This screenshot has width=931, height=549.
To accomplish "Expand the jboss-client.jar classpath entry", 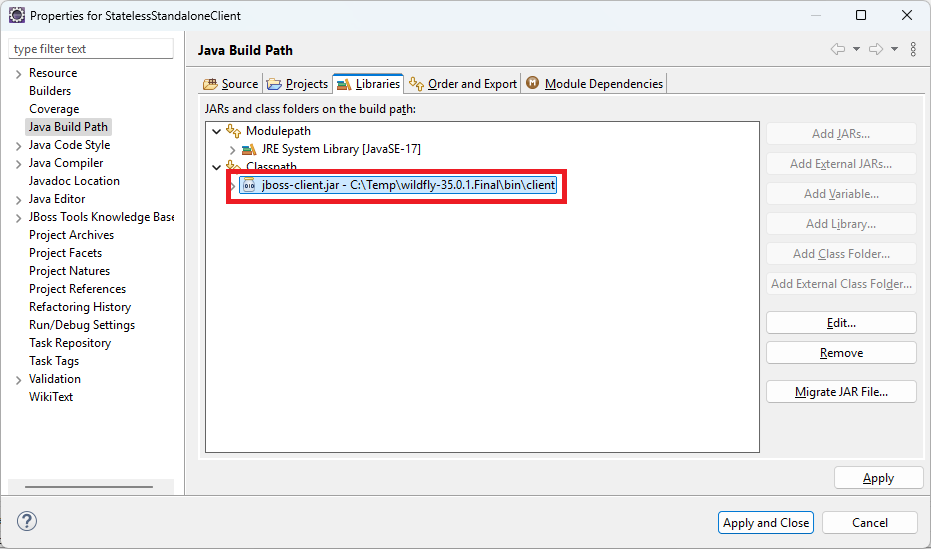I will point(232,185).
